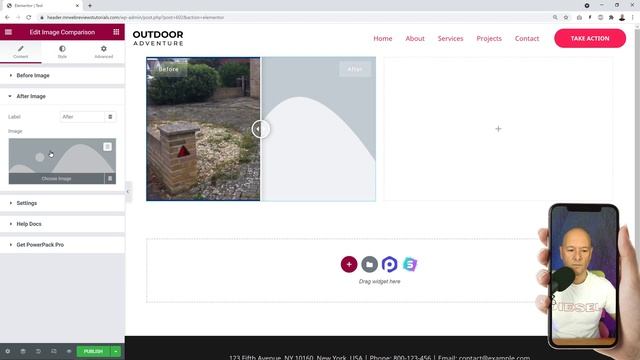The height and width of the screenshot is (360, 640).
Task: Open Elementor page settings gear
Action: pyautogui.click(x=8, y=351)
